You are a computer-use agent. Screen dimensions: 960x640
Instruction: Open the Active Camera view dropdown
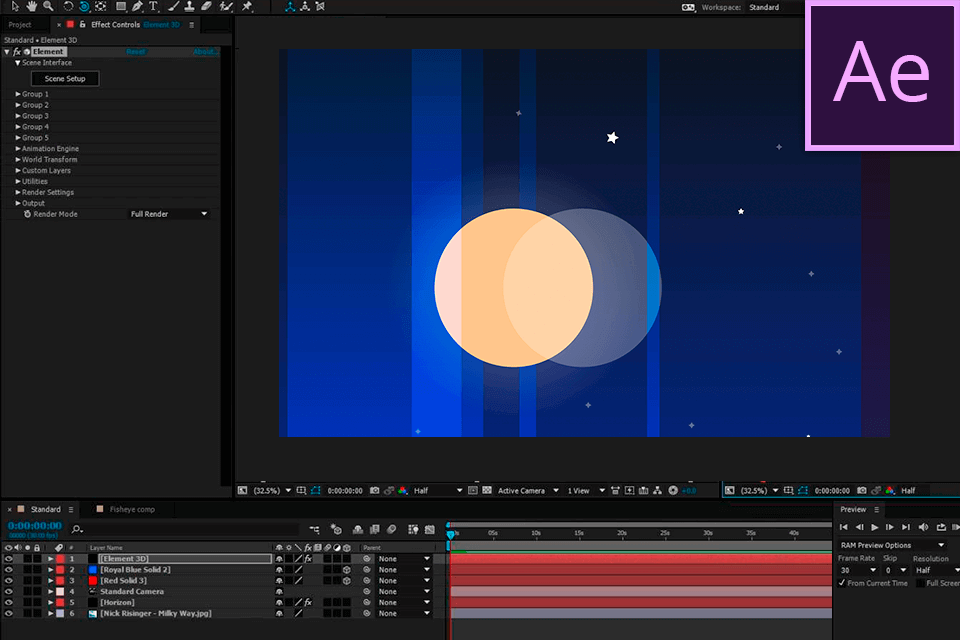(528, 491)
